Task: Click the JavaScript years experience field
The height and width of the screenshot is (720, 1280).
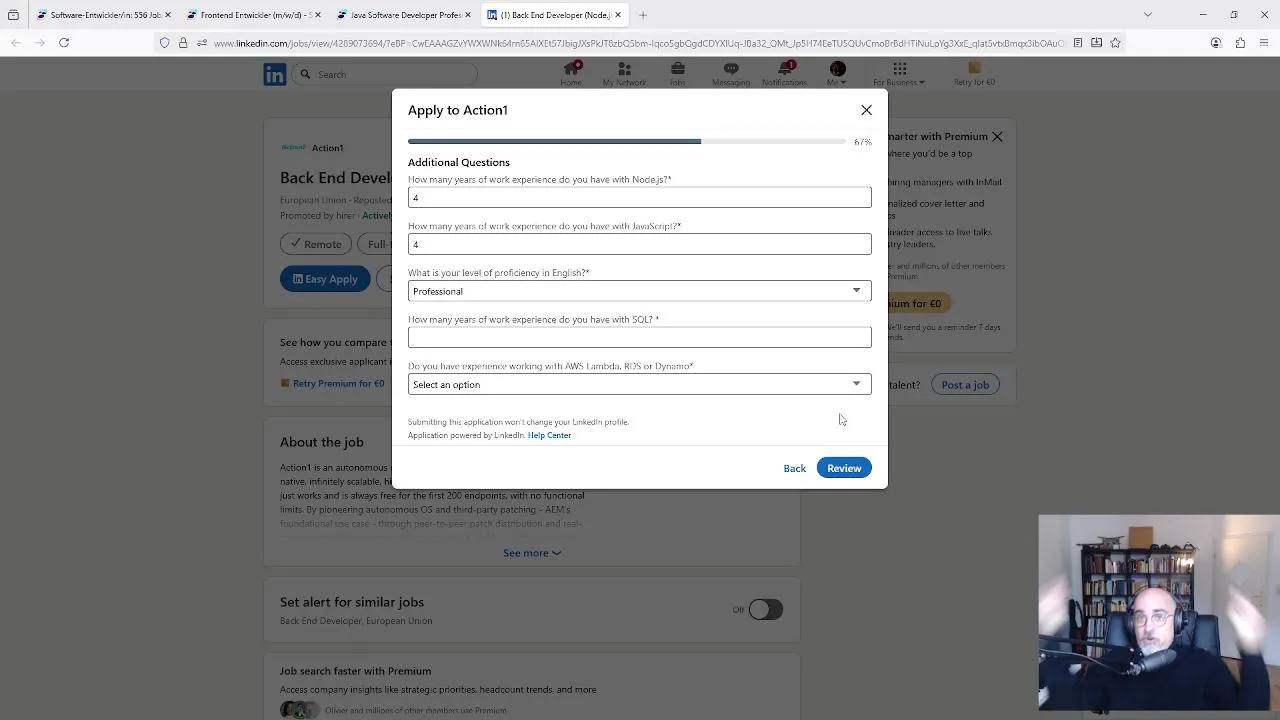Action: (x=639, y=244)
